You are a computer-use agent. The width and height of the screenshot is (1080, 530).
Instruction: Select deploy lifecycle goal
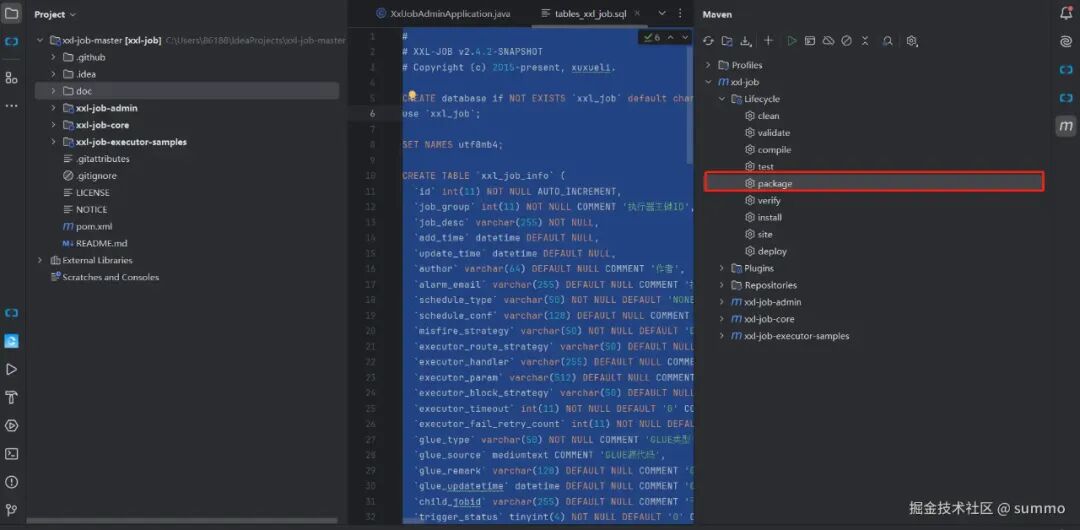point(771,252)
